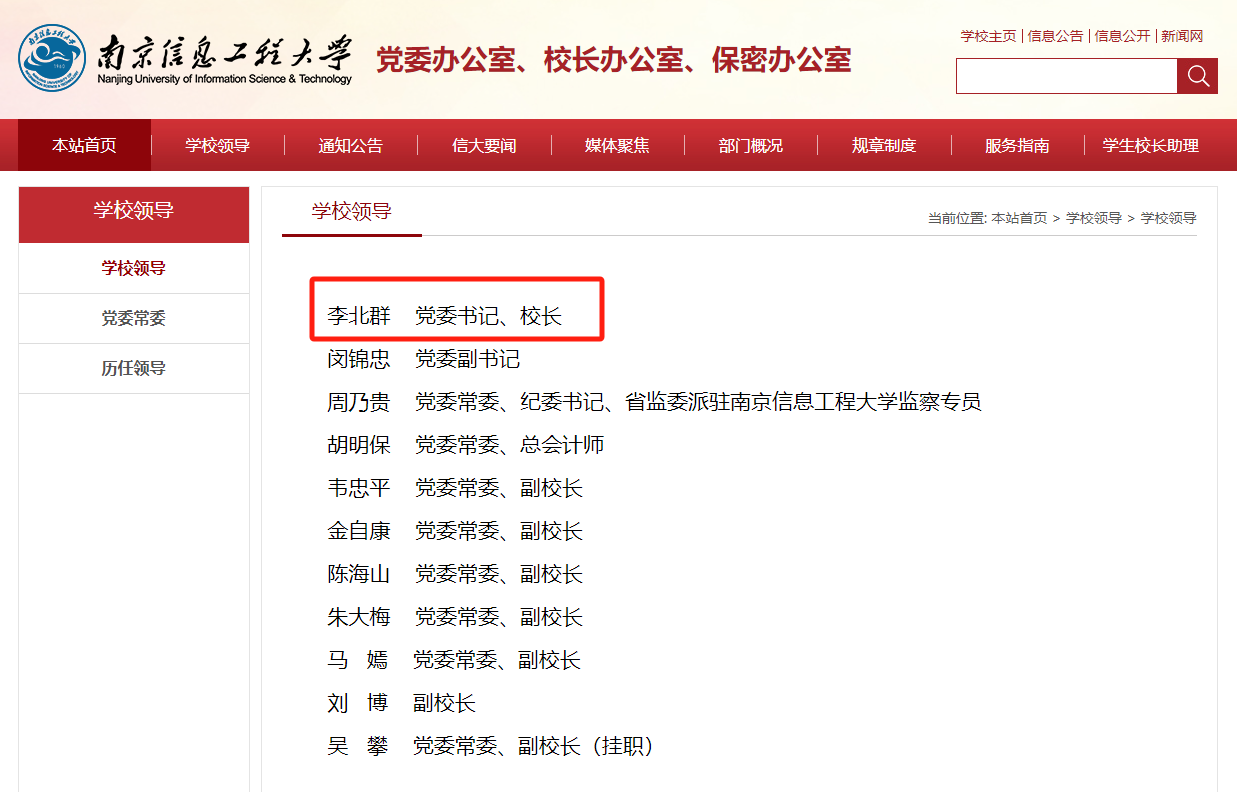Click the name 胡明保
This screenshot has width=1237, height=792.
(359, 445)
